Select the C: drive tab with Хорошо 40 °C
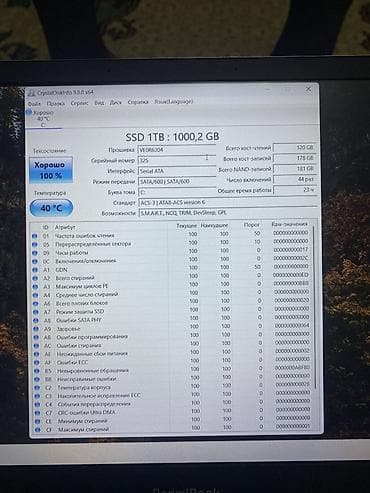This screenshot has width=370, height=493. tap(43, 119)
